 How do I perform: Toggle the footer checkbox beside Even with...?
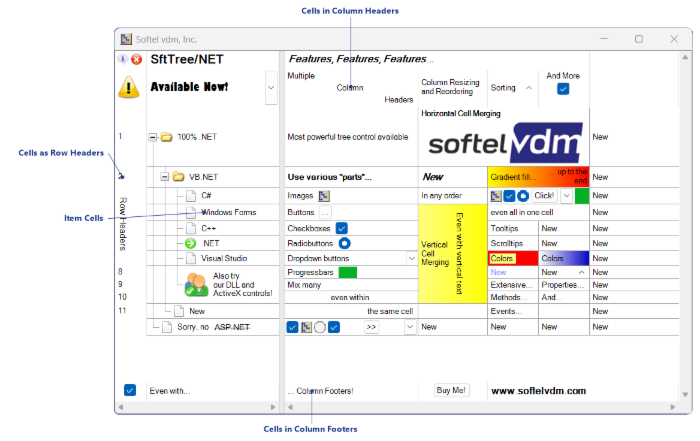(130, 390)
